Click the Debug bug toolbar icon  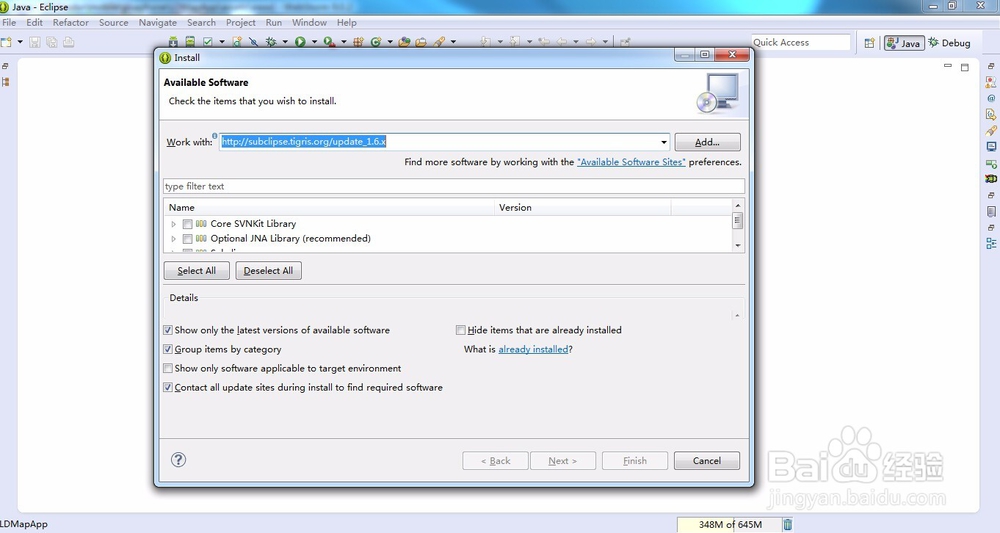point(271,42)
